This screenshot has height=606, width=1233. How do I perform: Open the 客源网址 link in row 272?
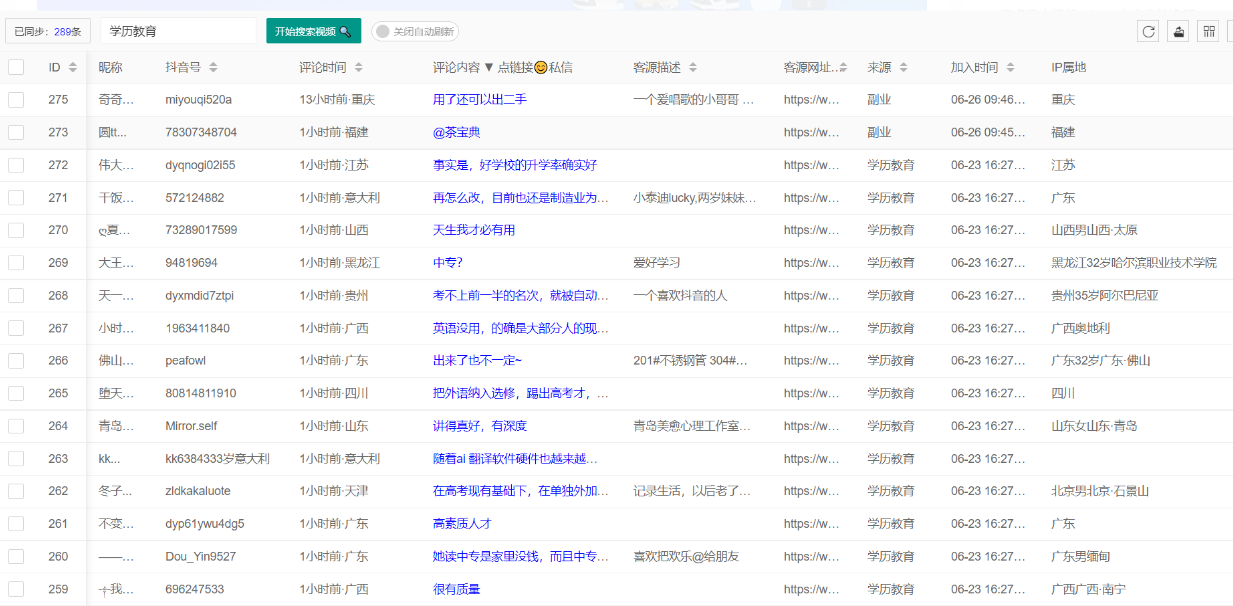click(812, 165)
